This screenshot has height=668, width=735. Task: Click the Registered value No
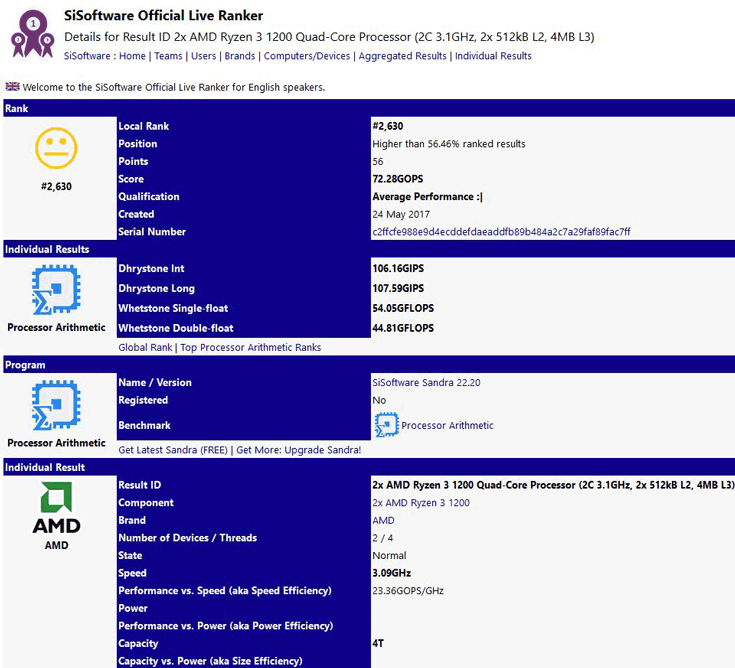point(379,400)
